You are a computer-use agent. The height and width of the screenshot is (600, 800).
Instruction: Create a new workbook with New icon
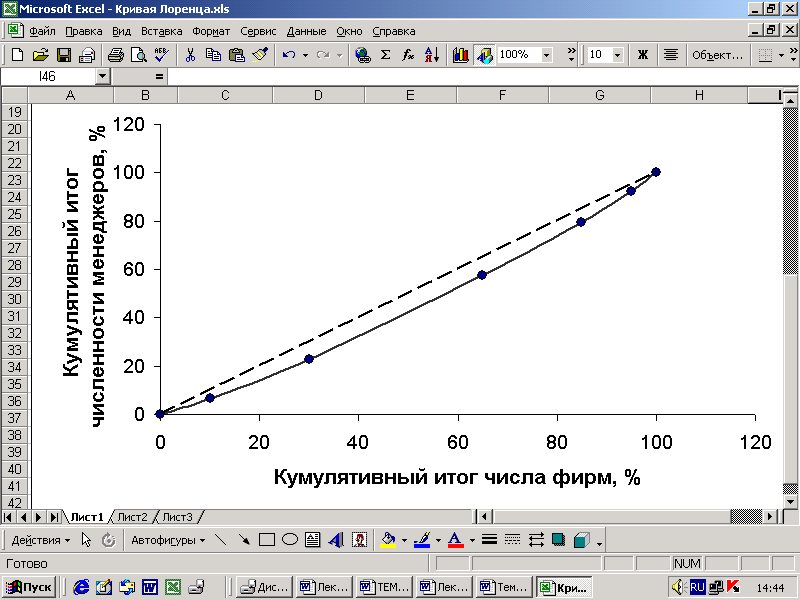click(17, 55)
